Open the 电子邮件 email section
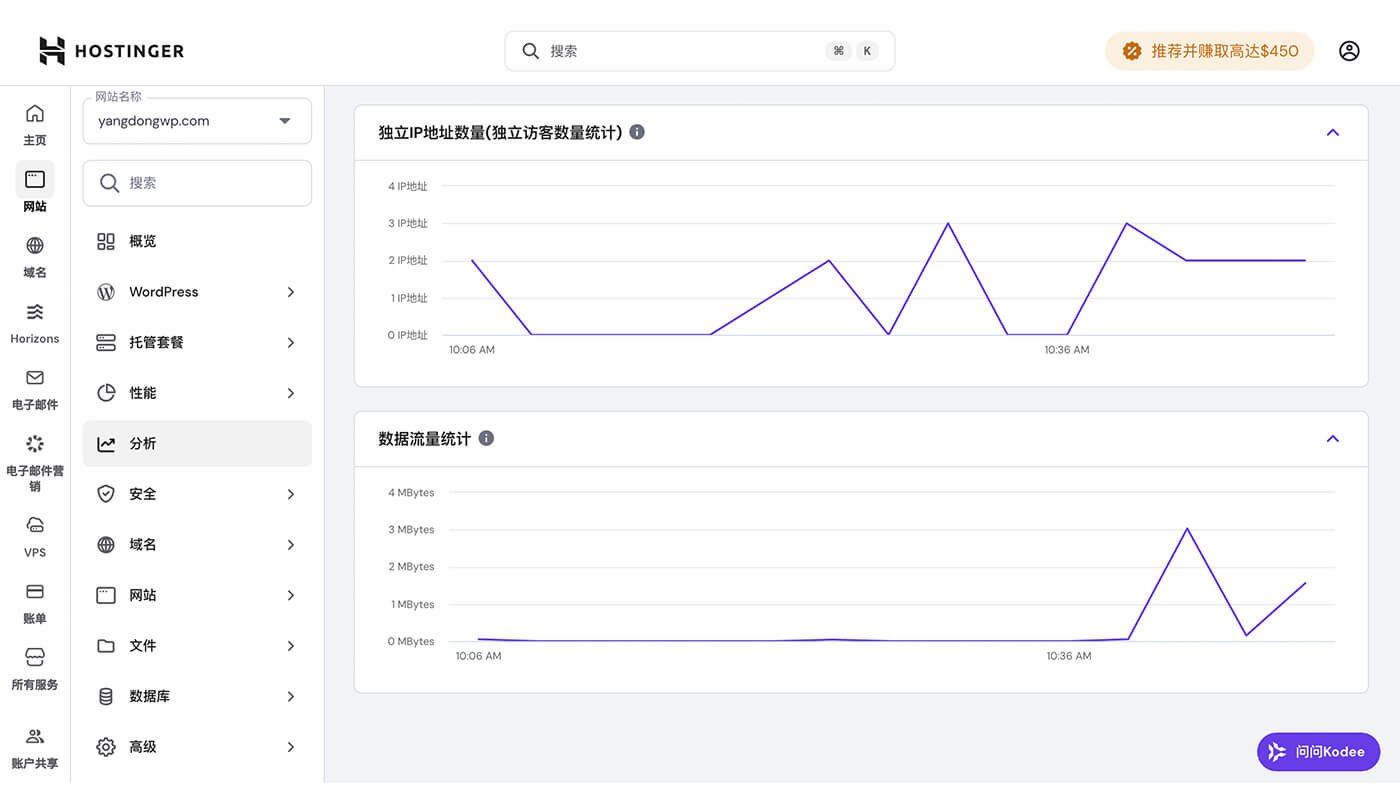The width and height of the screenshot is (1400, 800). pyautogui.click(x=34, y=388)
